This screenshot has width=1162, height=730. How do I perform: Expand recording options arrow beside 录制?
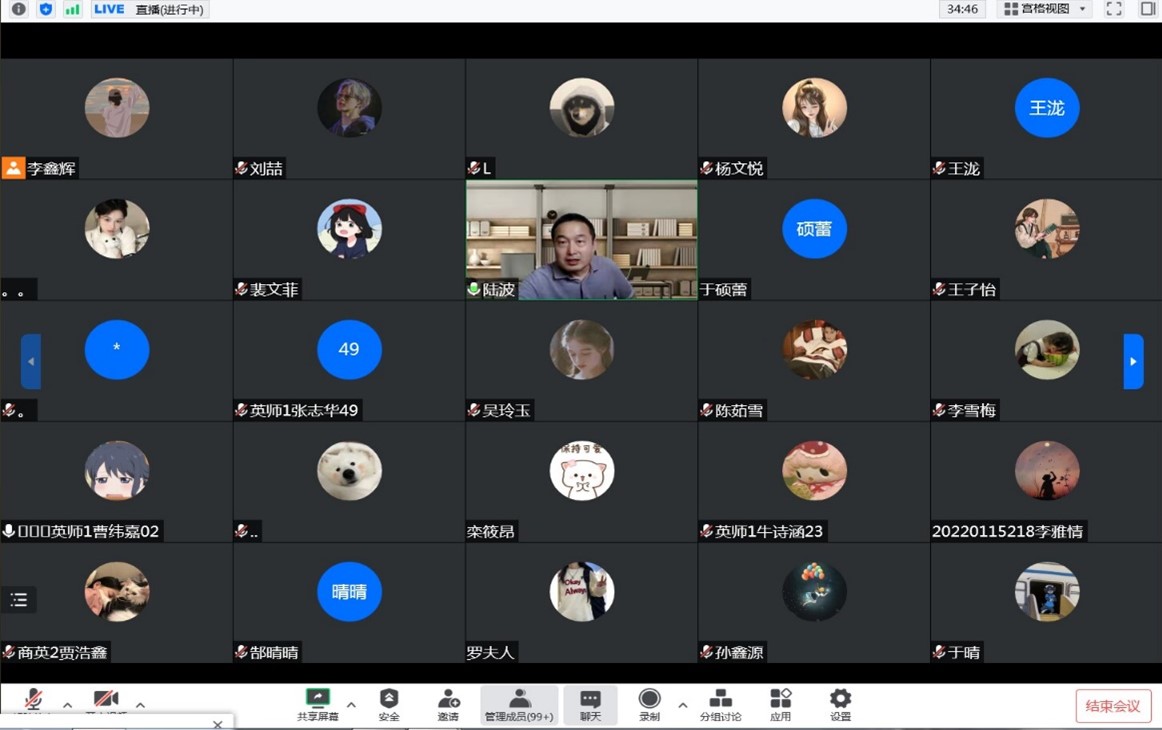coord(682,705)
